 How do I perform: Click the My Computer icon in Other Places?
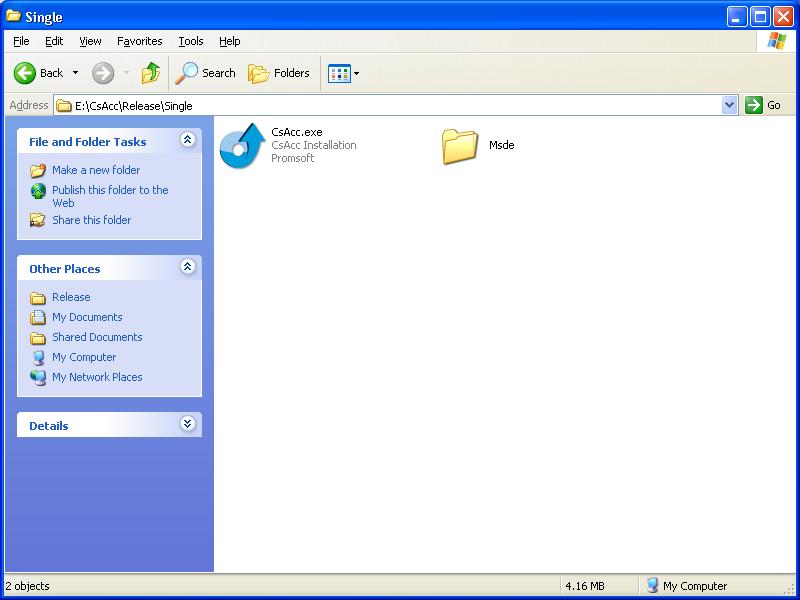[x=38, y=358]
